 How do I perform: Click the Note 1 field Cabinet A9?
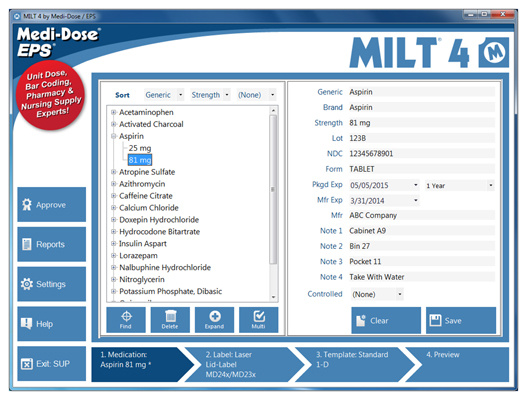[x=421, y=231]
